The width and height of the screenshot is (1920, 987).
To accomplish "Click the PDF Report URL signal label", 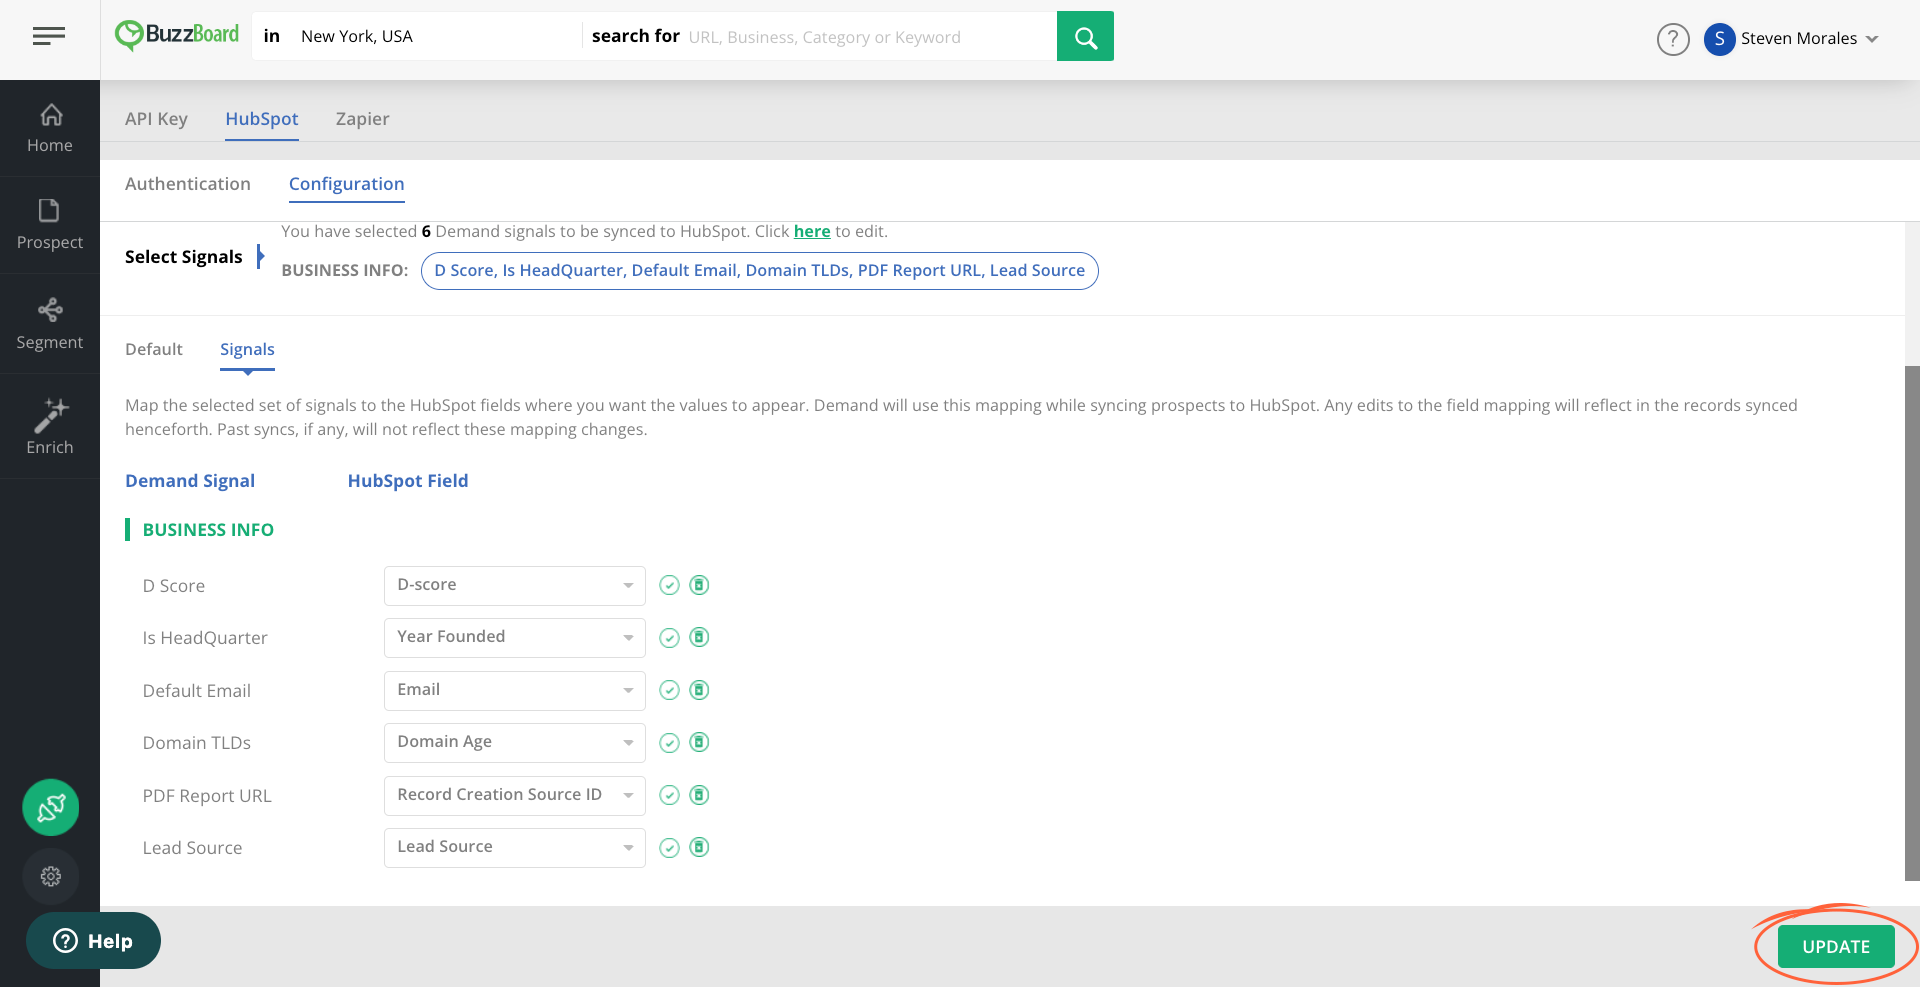I will coord(207,796).
